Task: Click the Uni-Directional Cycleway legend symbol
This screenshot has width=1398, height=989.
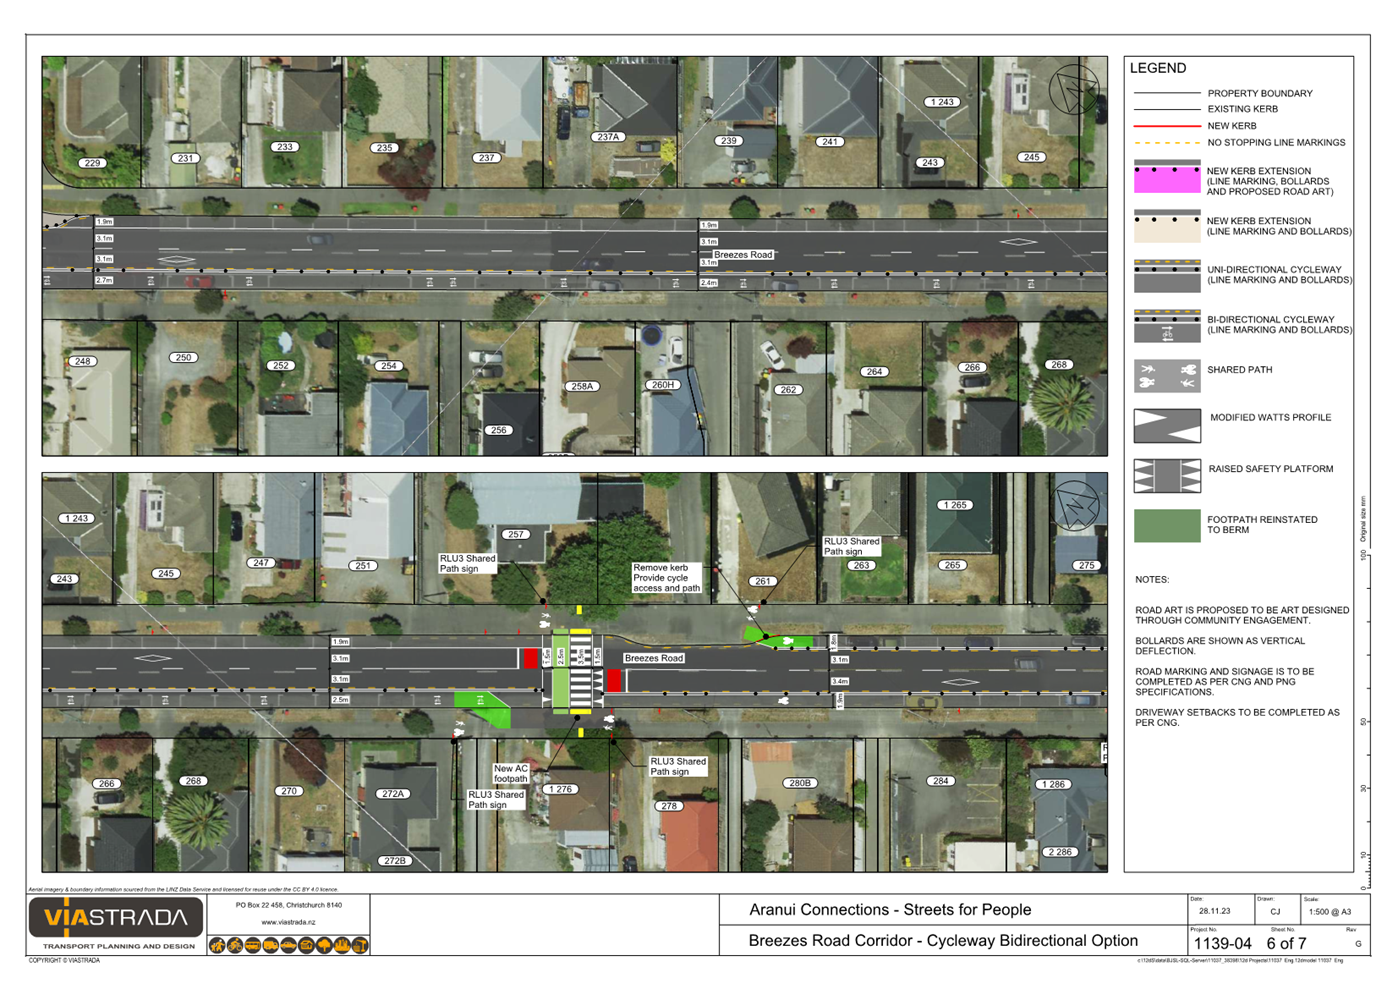Action: tap(1166, 276)
